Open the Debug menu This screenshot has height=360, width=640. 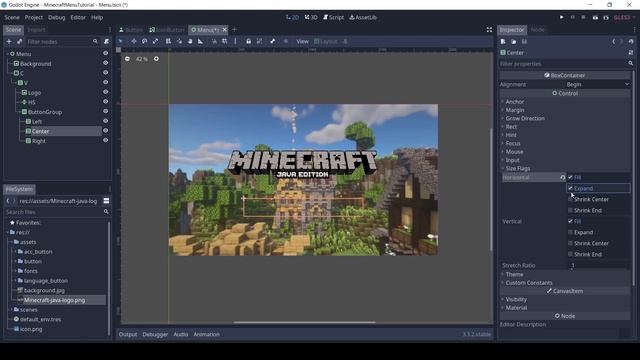(56, 17)
